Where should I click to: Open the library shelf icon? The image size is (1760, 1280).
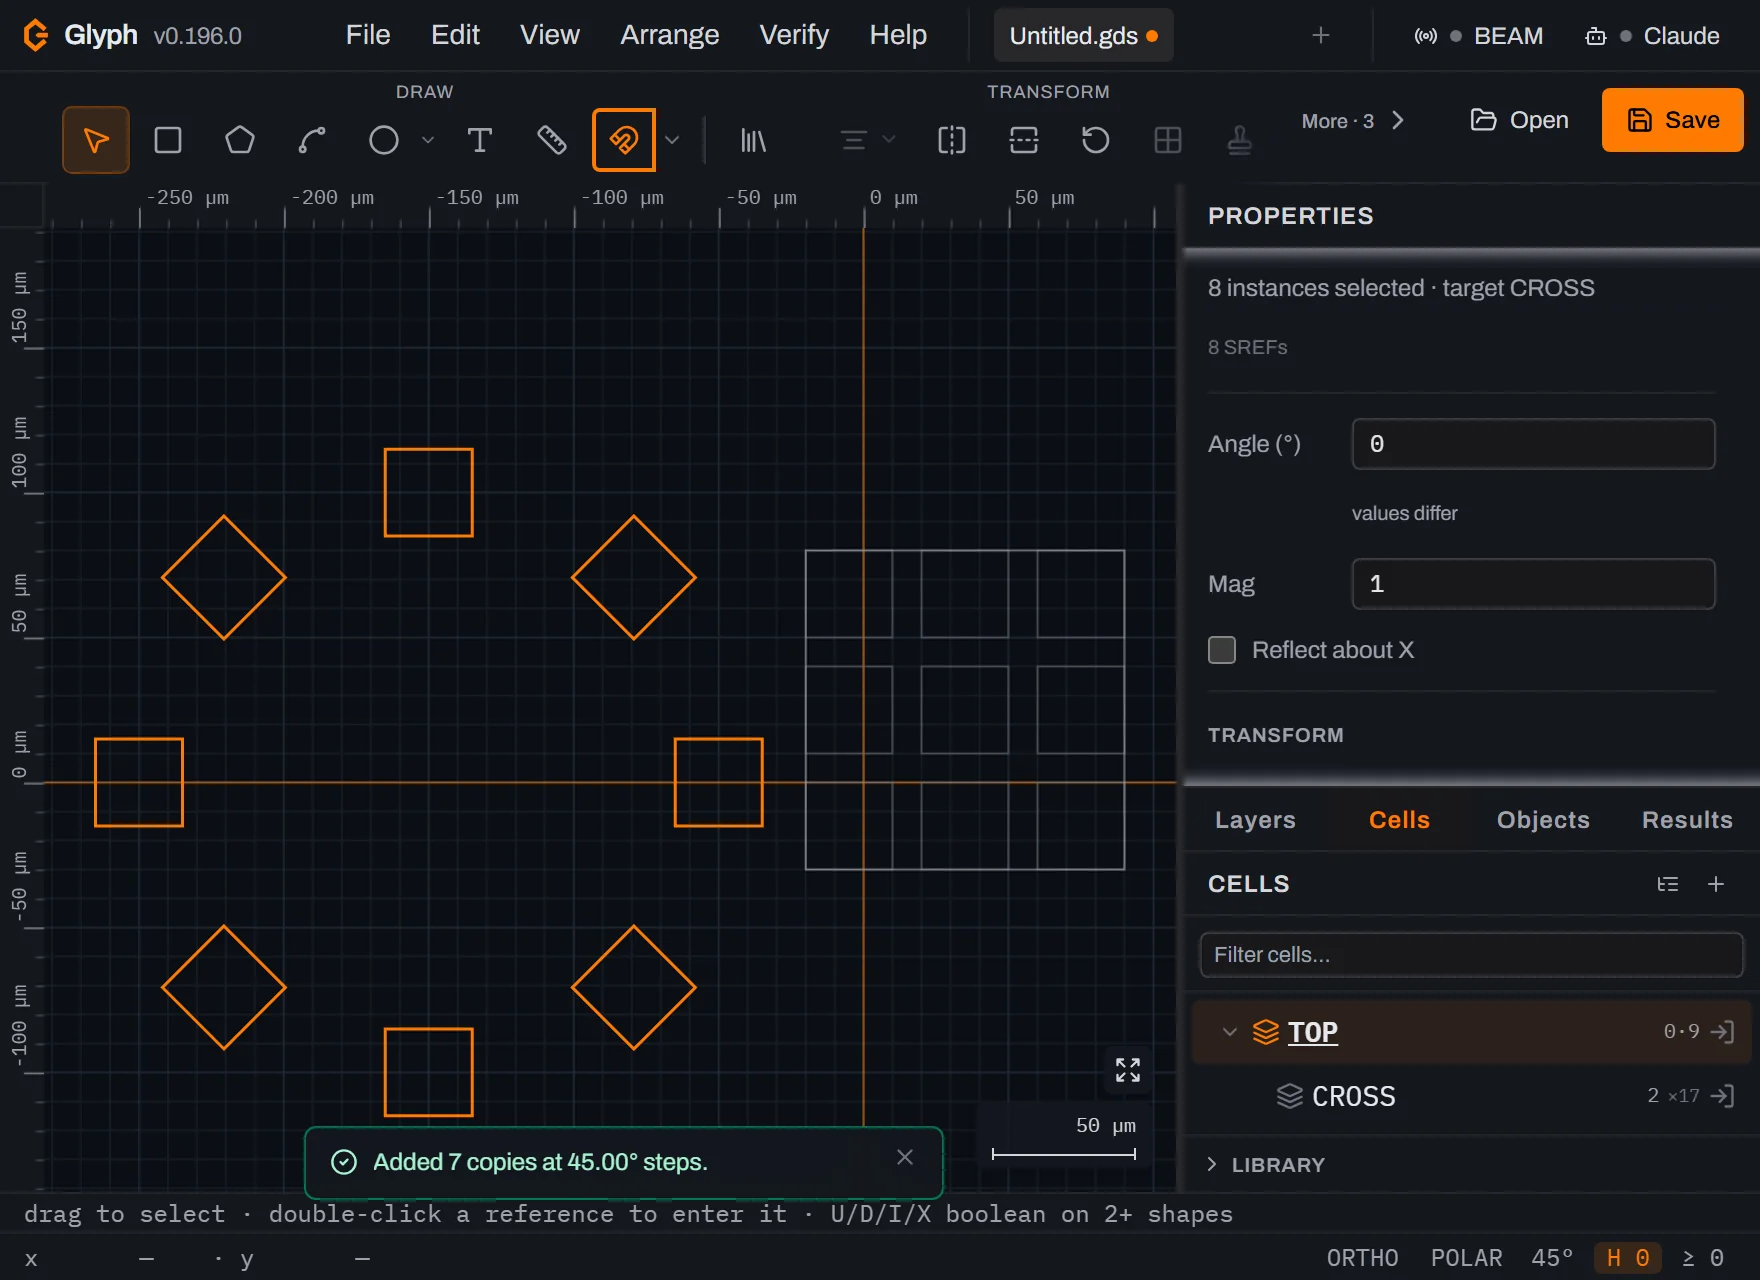coord(753,140)
